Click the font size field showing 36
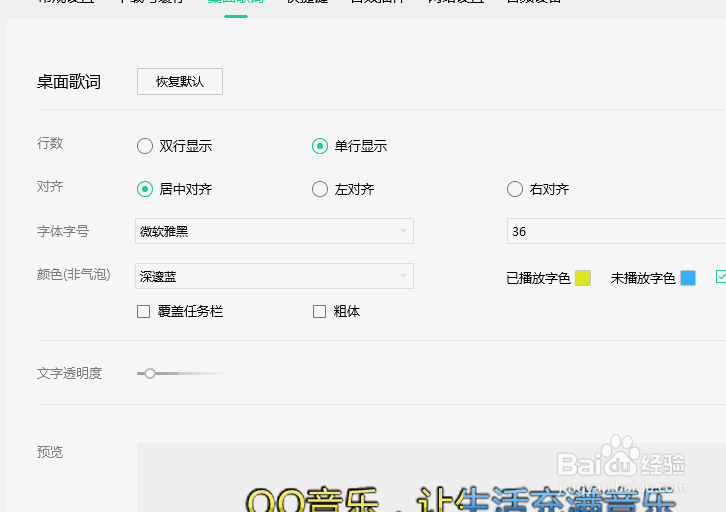The image size is (726, 512). (x=616, y=231)
